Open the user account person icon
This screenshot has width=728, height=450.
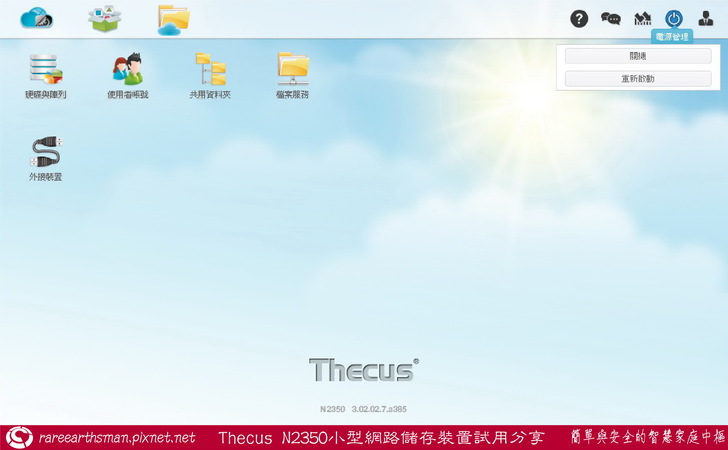706,19
